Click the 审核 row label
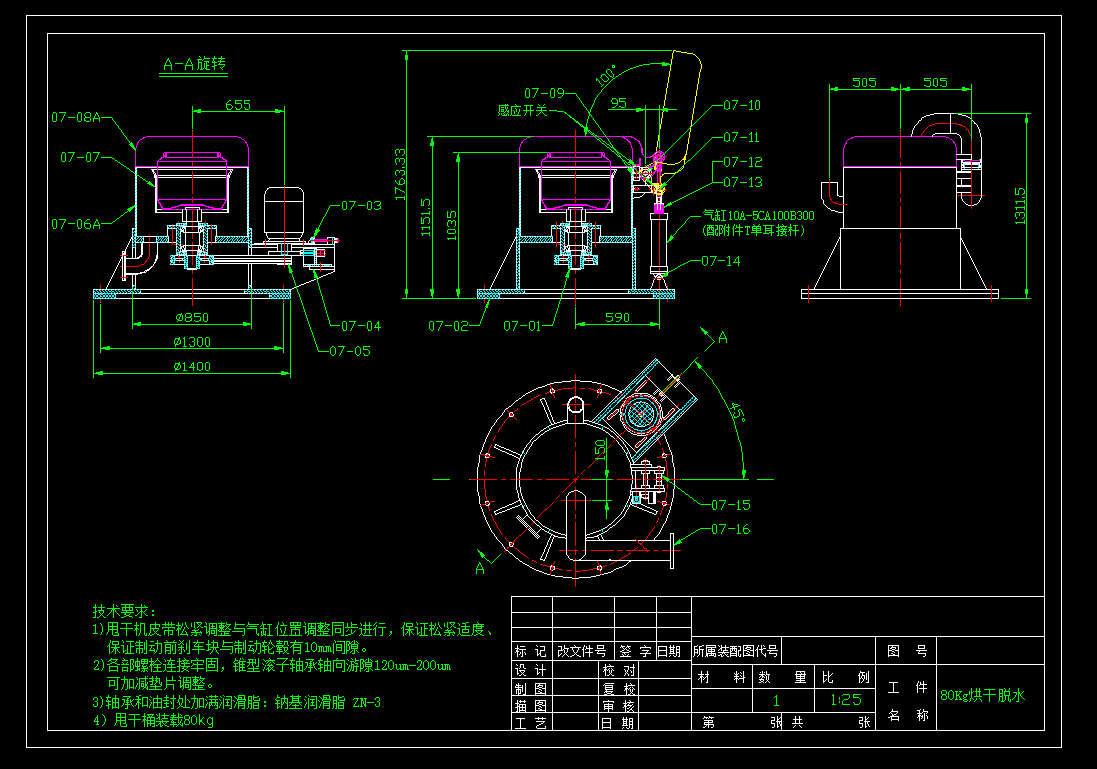This screenshot has height=769, width=1097. (x=618, y=706)
